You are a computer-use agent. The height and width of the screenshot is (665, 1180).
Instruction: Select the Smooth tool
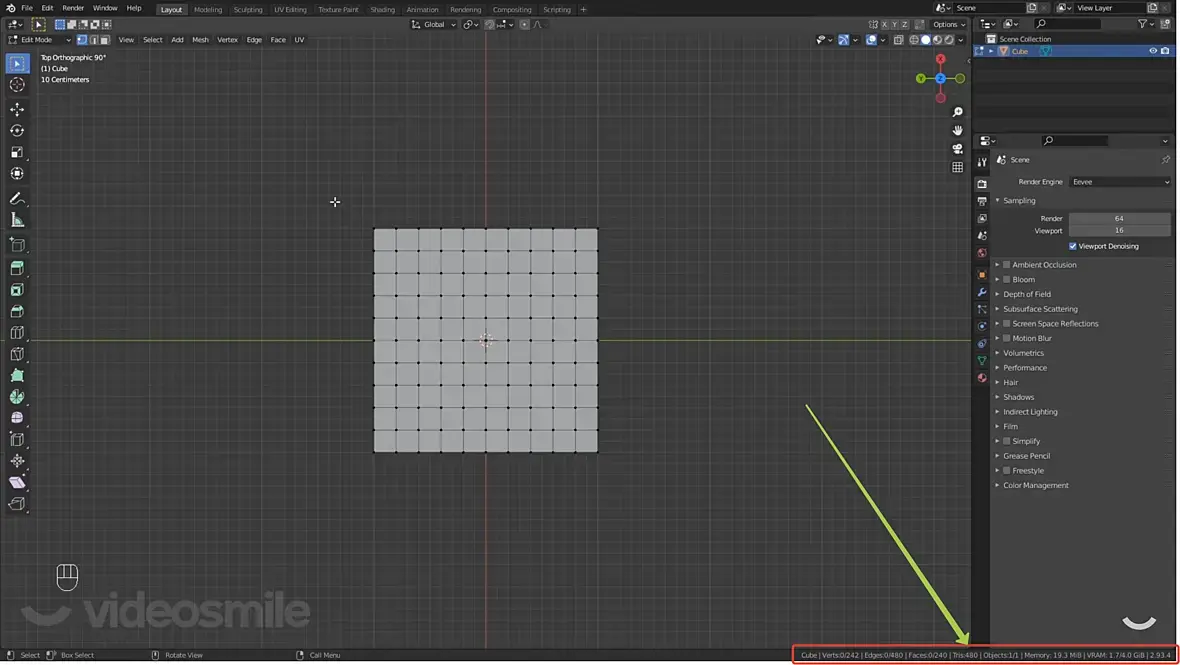17,418
